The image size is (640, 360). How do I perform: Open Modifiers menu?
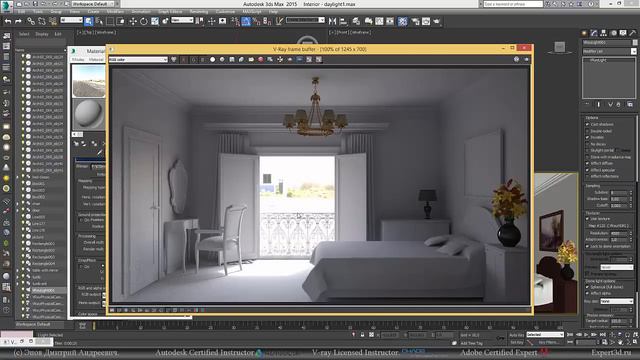tap(115, 12)
